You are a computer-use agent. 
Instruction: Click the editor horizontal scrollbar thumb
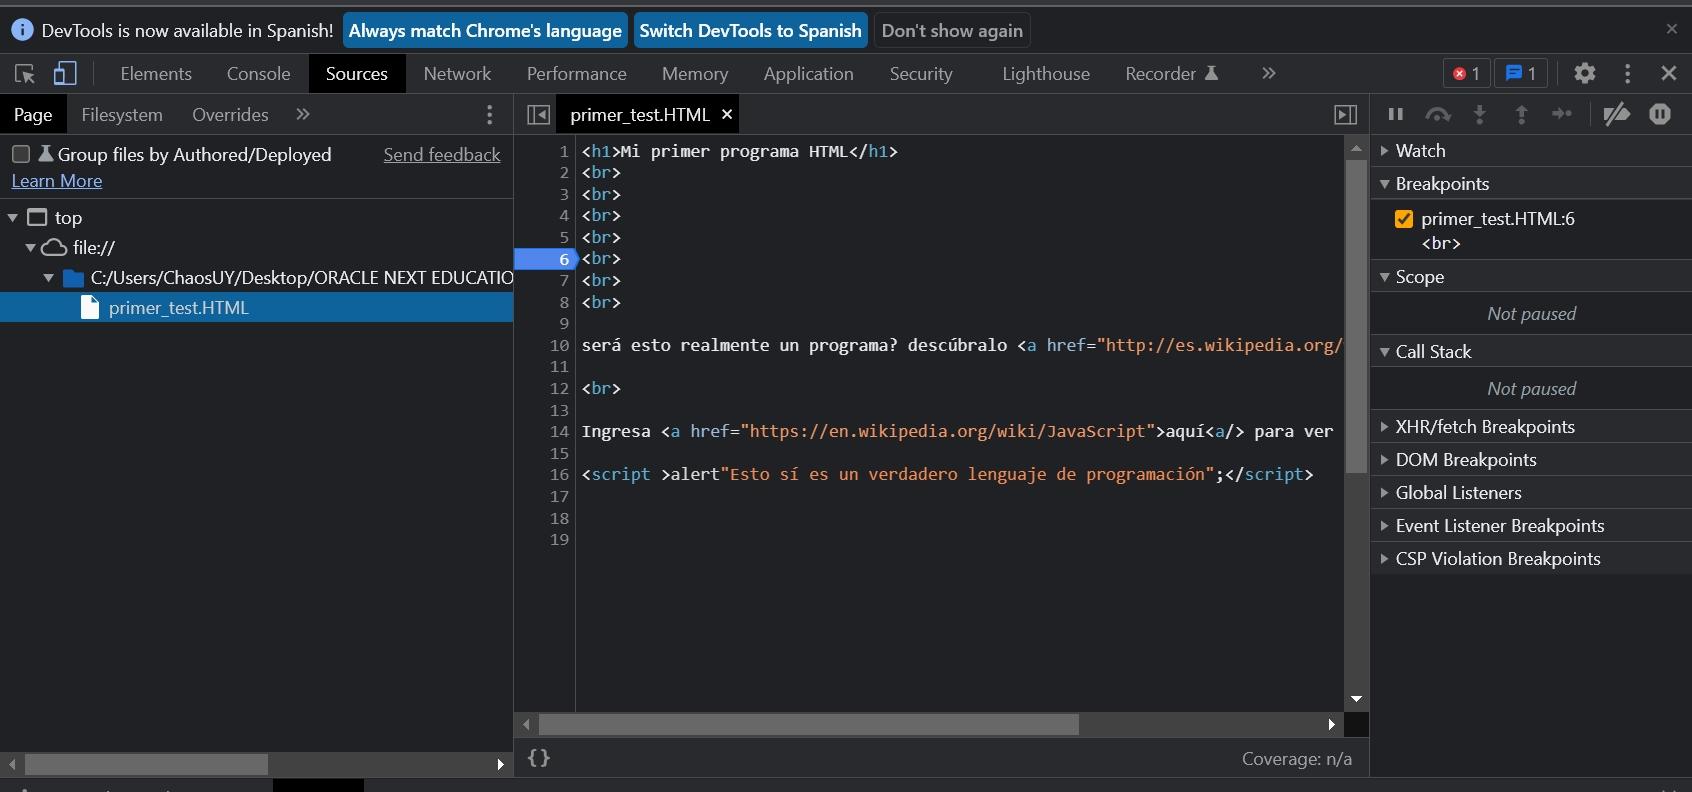coord(808,724)
